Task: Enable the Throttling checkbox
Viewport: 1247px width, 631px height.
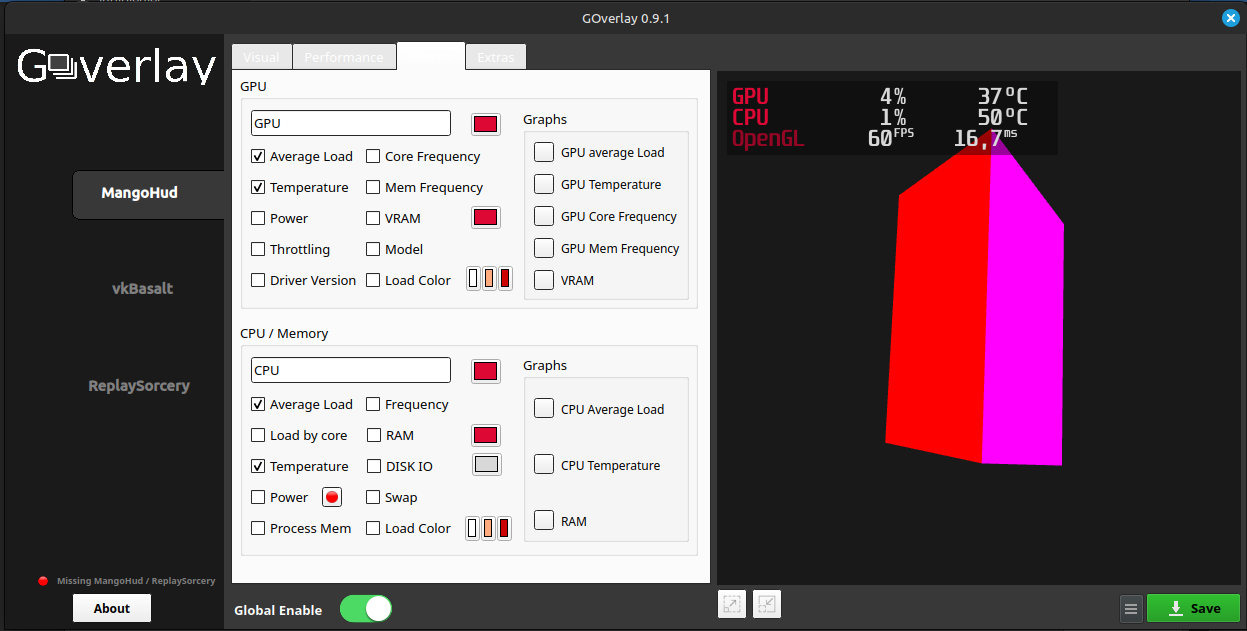Action: [258, 249]
